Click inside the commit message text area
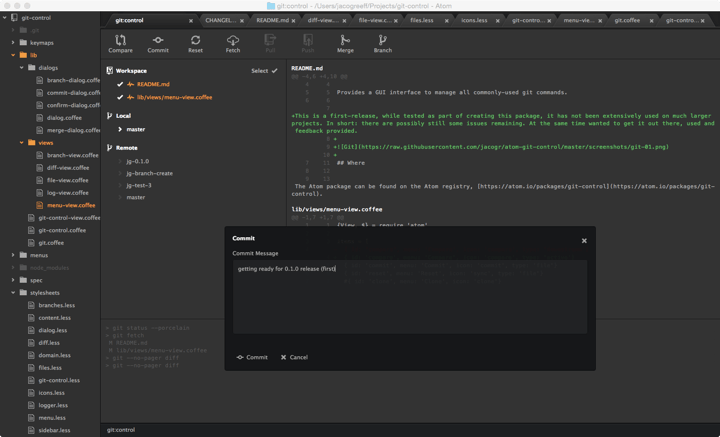 (409, 300)
